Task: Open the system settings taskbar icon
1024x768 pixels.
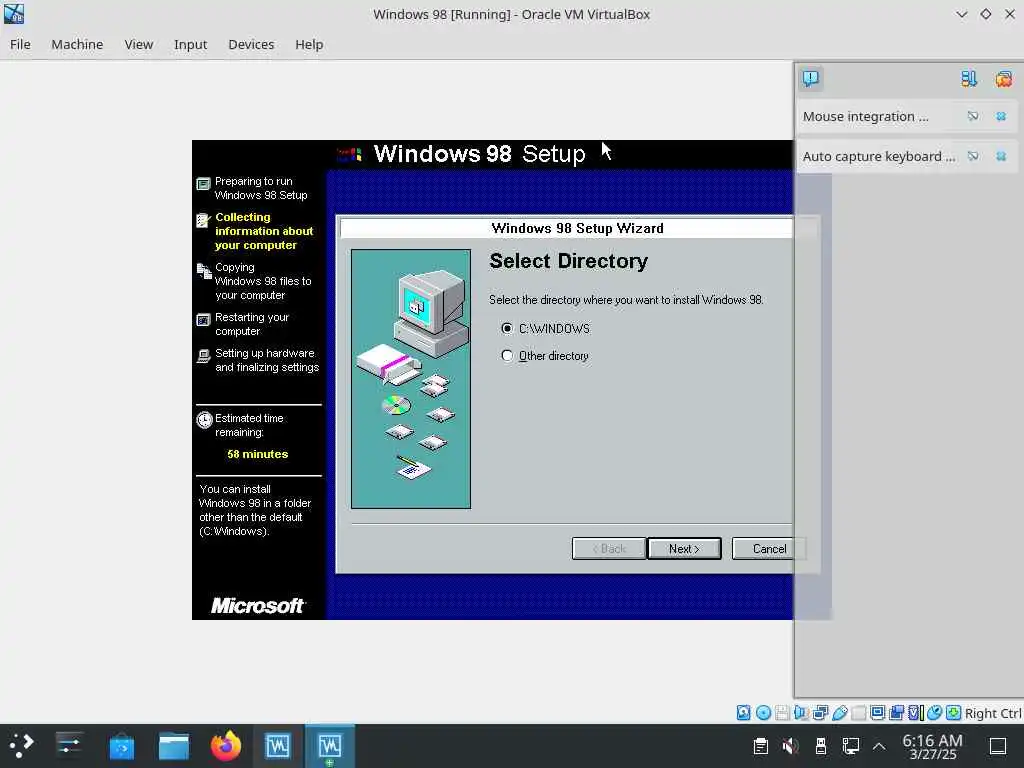Action: pos(69,745)
